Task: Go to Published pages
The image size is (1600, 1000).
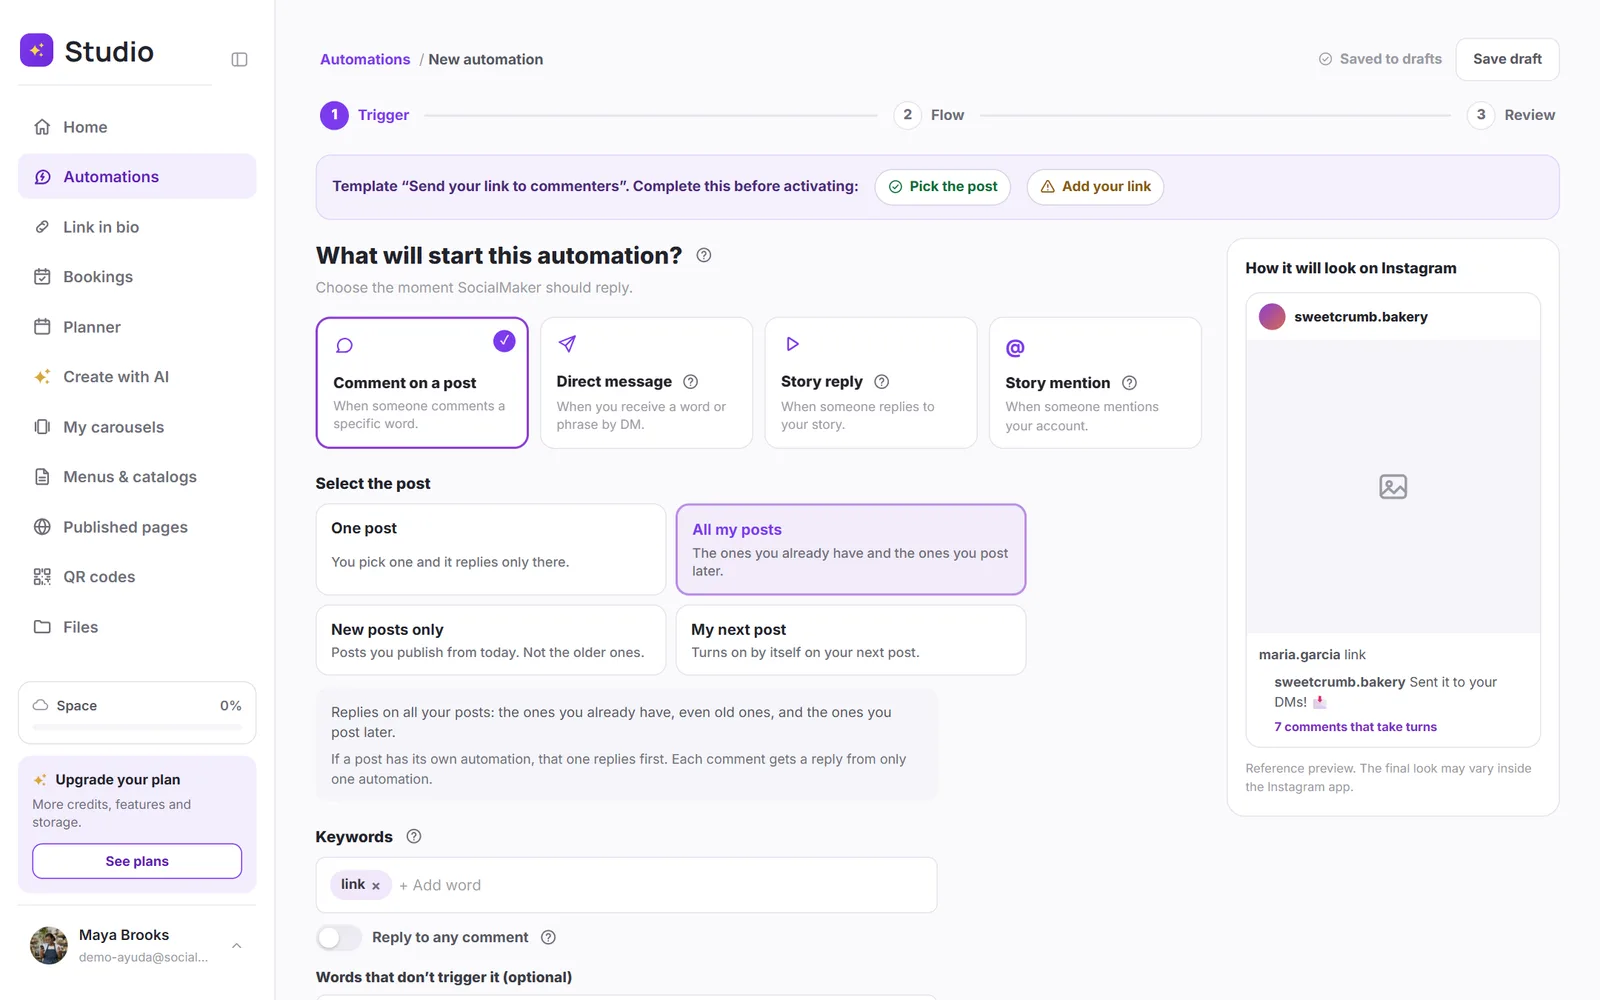Action: (x=137, y=527)
